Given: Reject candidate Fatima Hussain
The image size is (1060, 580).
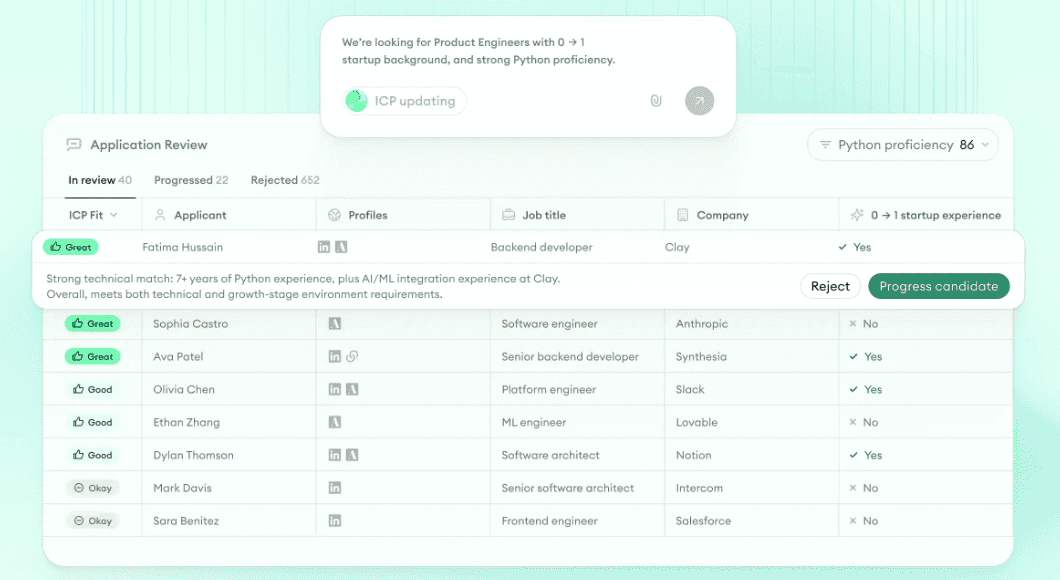Looking at the screenshot, I should coord(830,286).
